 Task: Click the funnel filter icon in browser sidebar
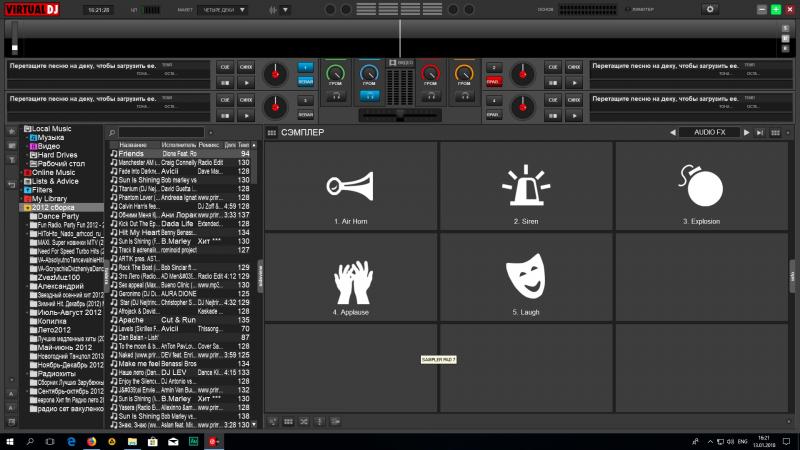(x=12, y=160)
